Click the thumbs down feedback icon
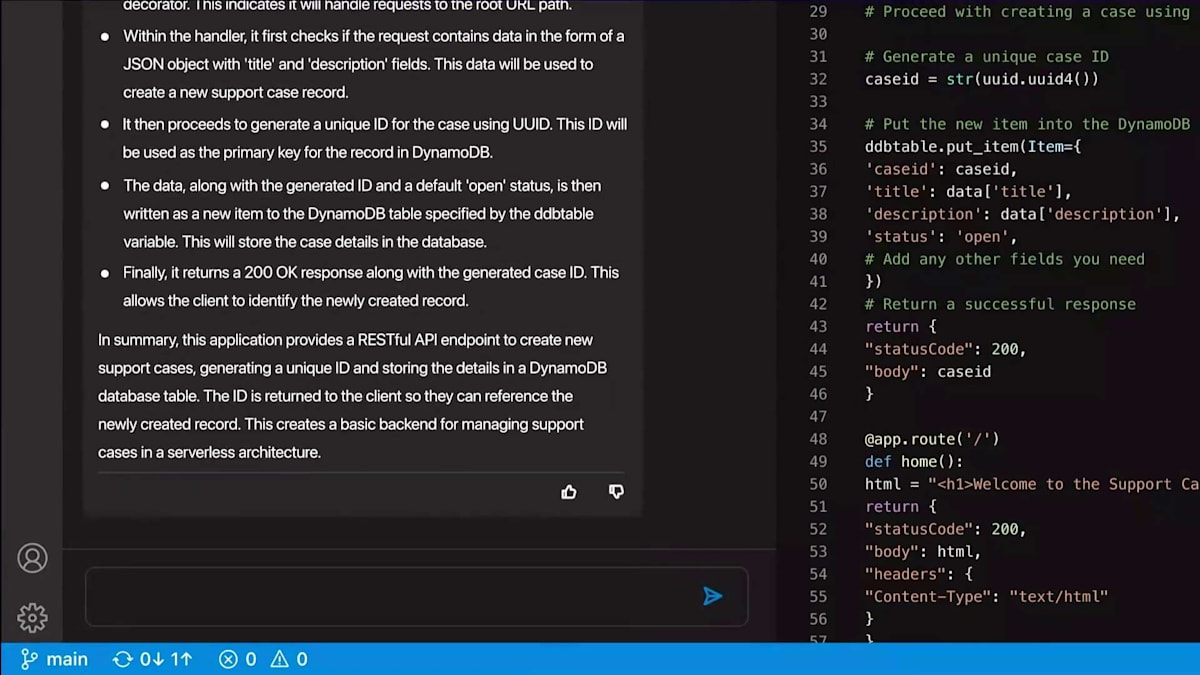This screenshot has height=675, width=1200. (x=616, y=491)
